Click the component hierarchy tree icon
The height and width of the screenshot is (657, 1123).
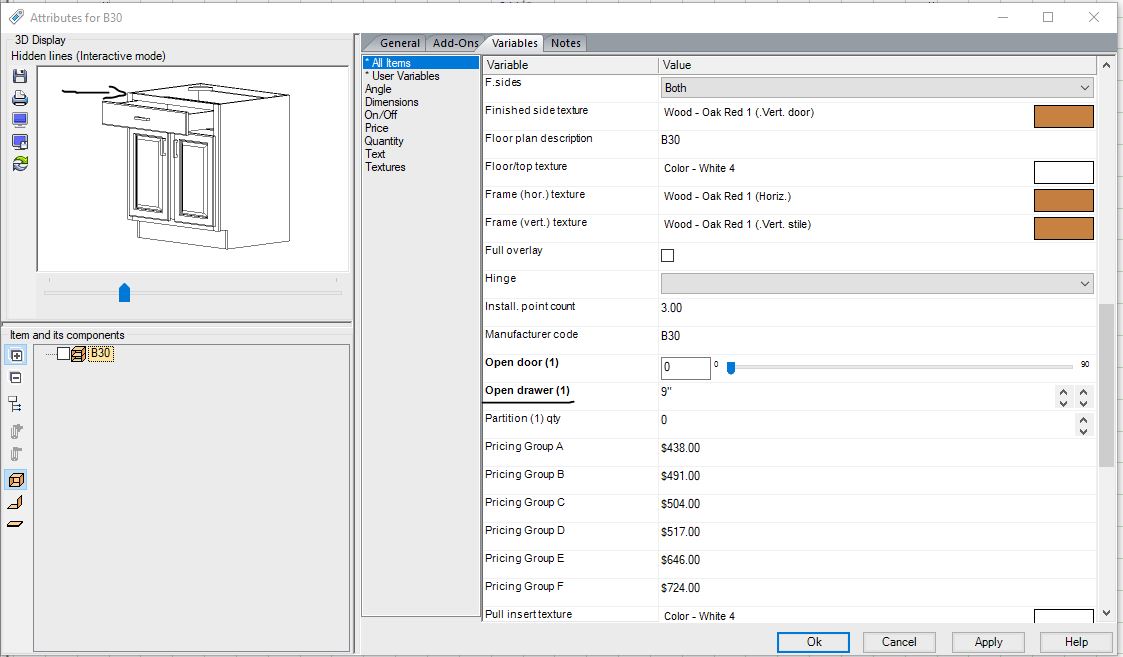click(15, 404)
